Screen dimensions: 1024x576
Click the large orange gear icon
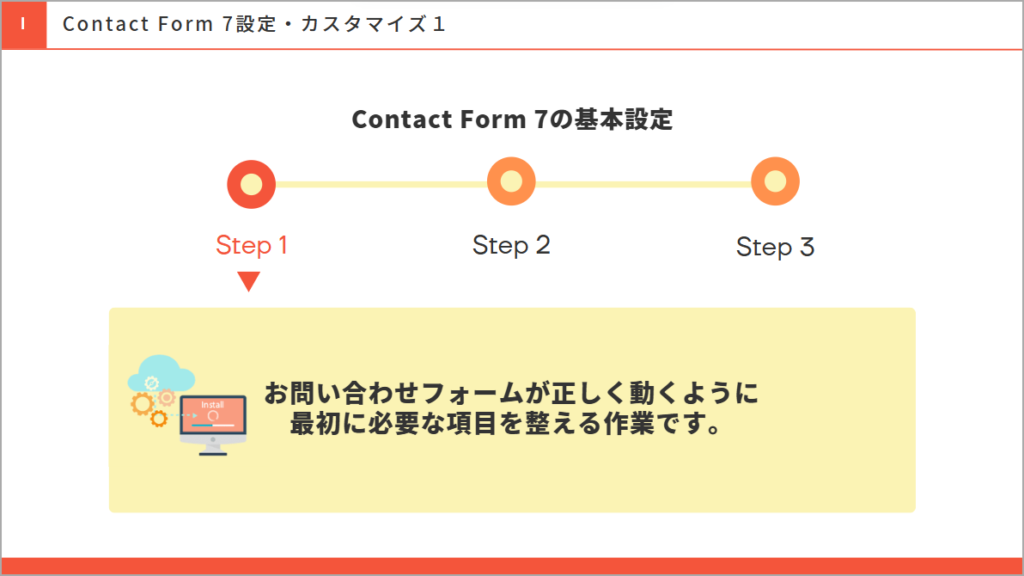point(143,404)
